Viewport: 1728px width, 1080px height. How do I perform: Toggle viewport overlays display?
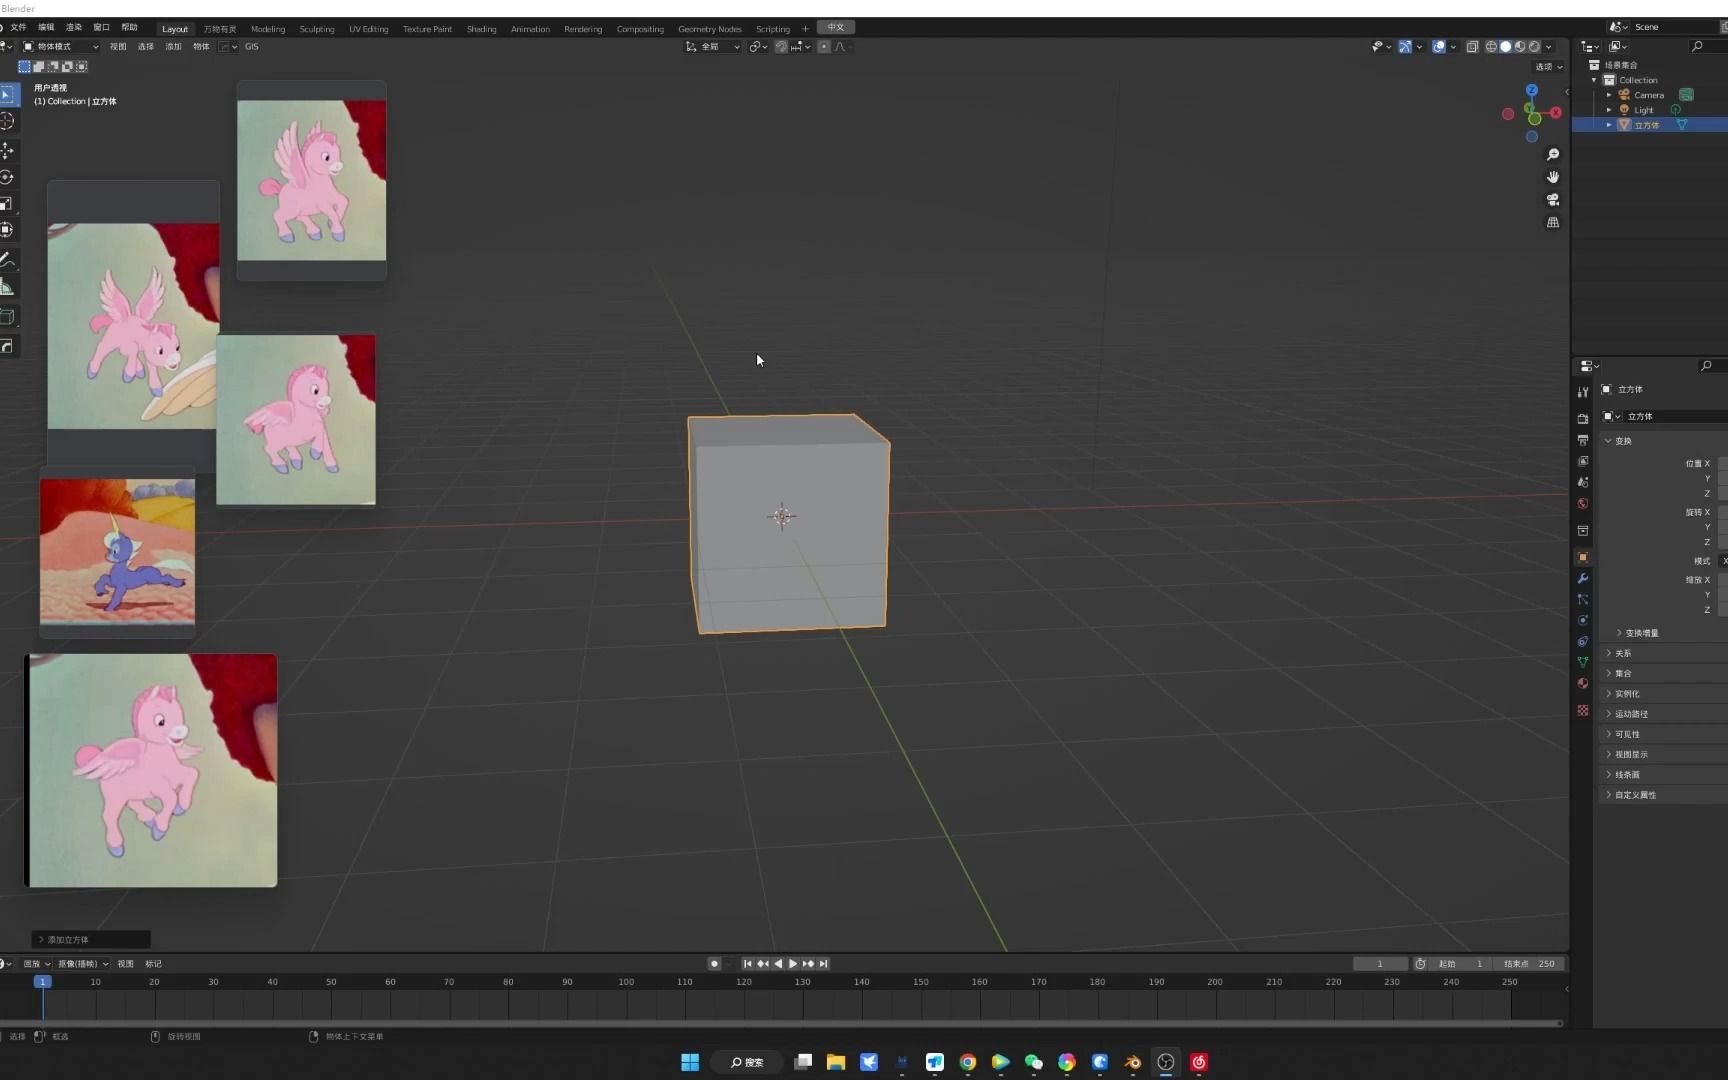[x=1439, y=46]
